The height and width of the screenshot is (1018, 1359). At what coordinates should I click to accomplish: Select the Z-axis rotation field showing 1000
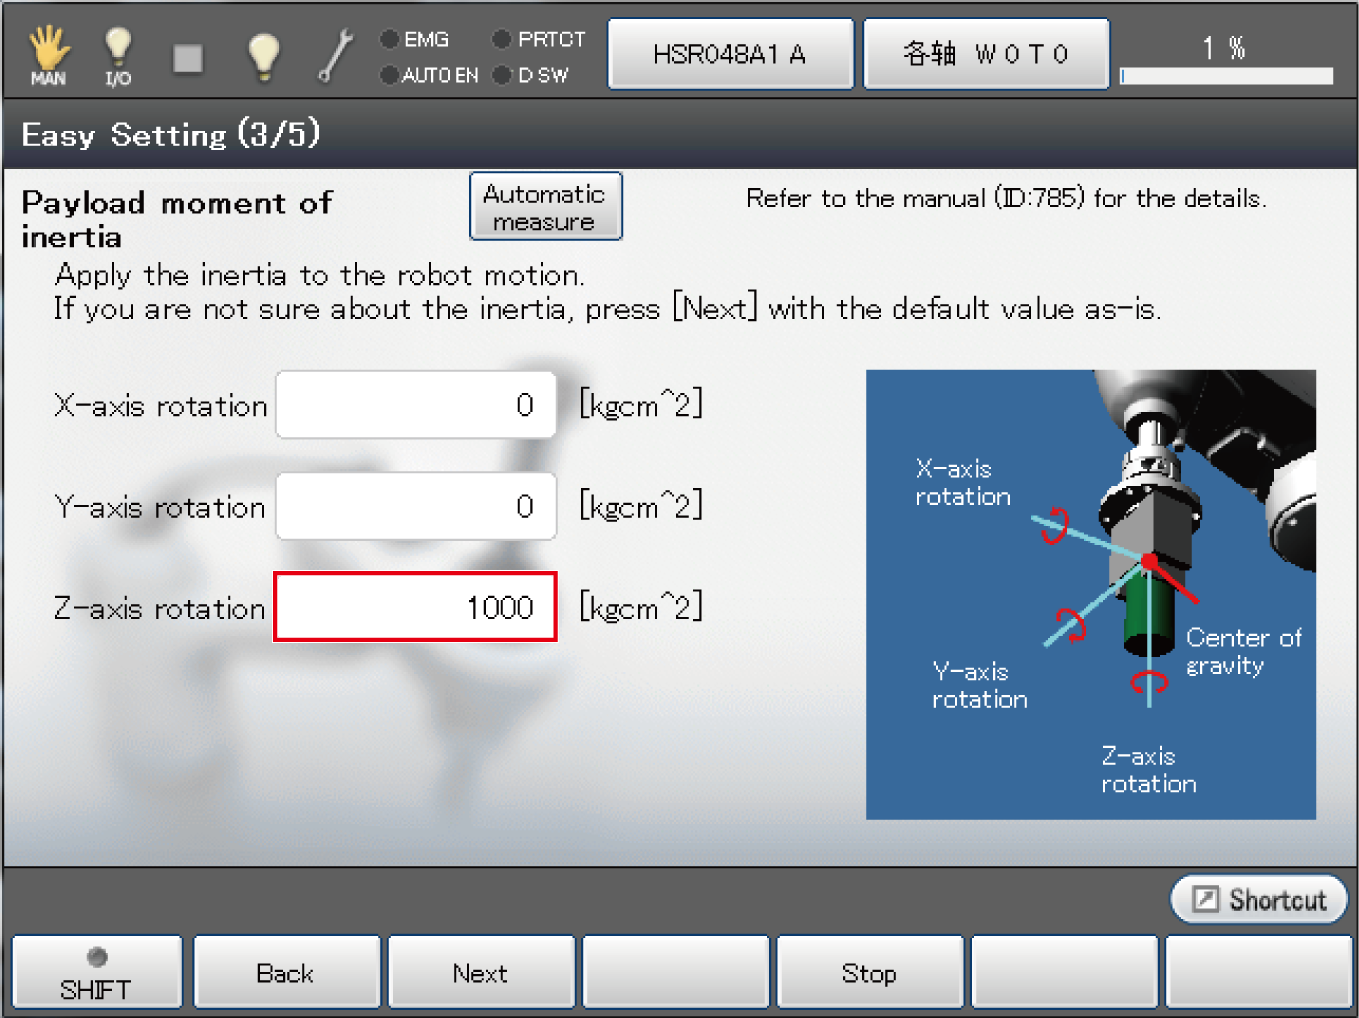(x=416, y=607)
